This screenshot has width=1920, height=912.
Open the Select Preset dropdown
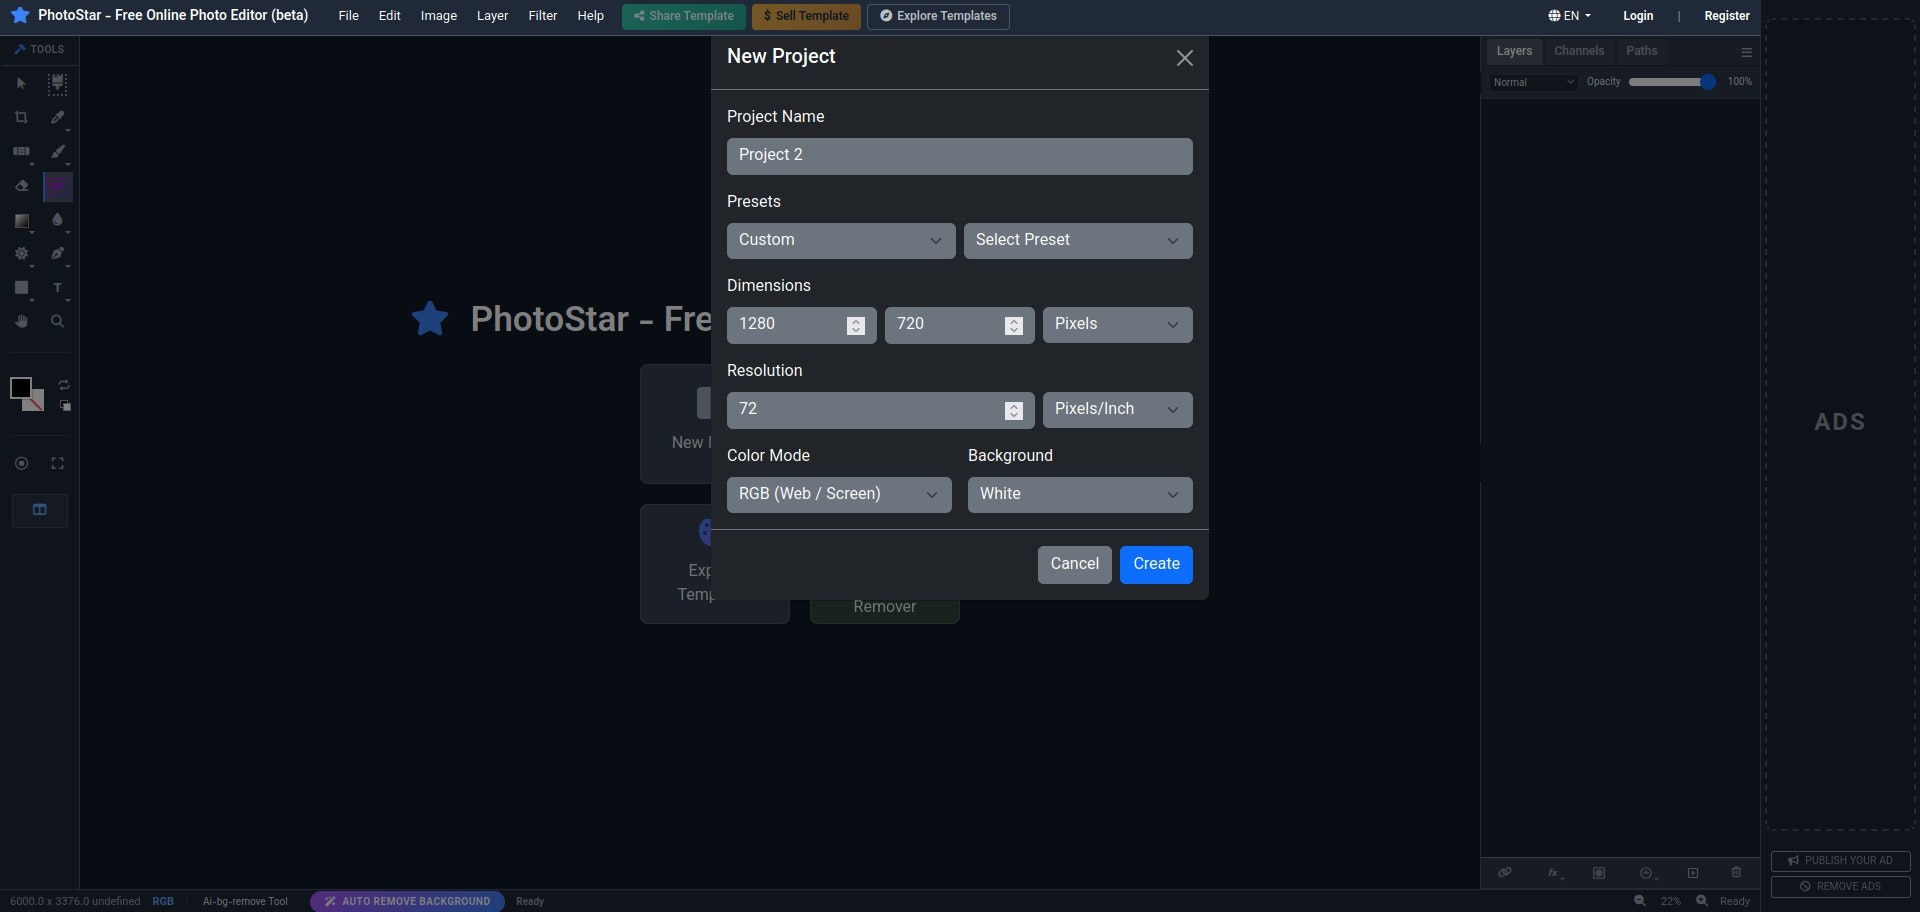tap(1078, 241)
